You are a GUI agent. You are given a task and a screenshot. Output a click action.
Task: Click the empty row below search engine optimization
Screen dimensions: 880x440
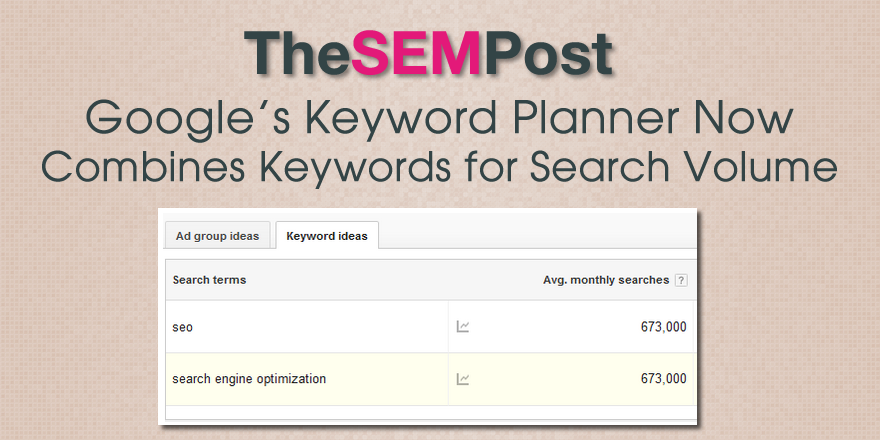(430, 413)
